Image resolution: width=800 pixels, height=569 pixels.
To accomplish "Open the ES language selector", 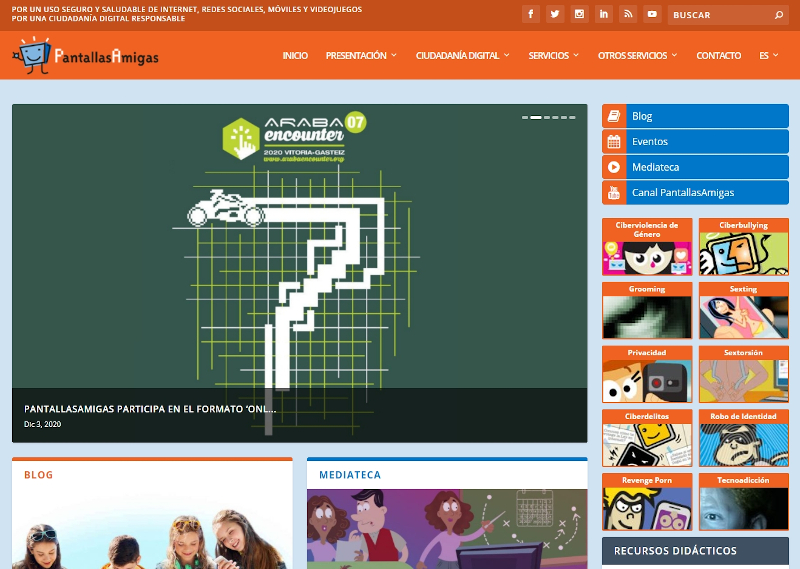I will [768, 55].
